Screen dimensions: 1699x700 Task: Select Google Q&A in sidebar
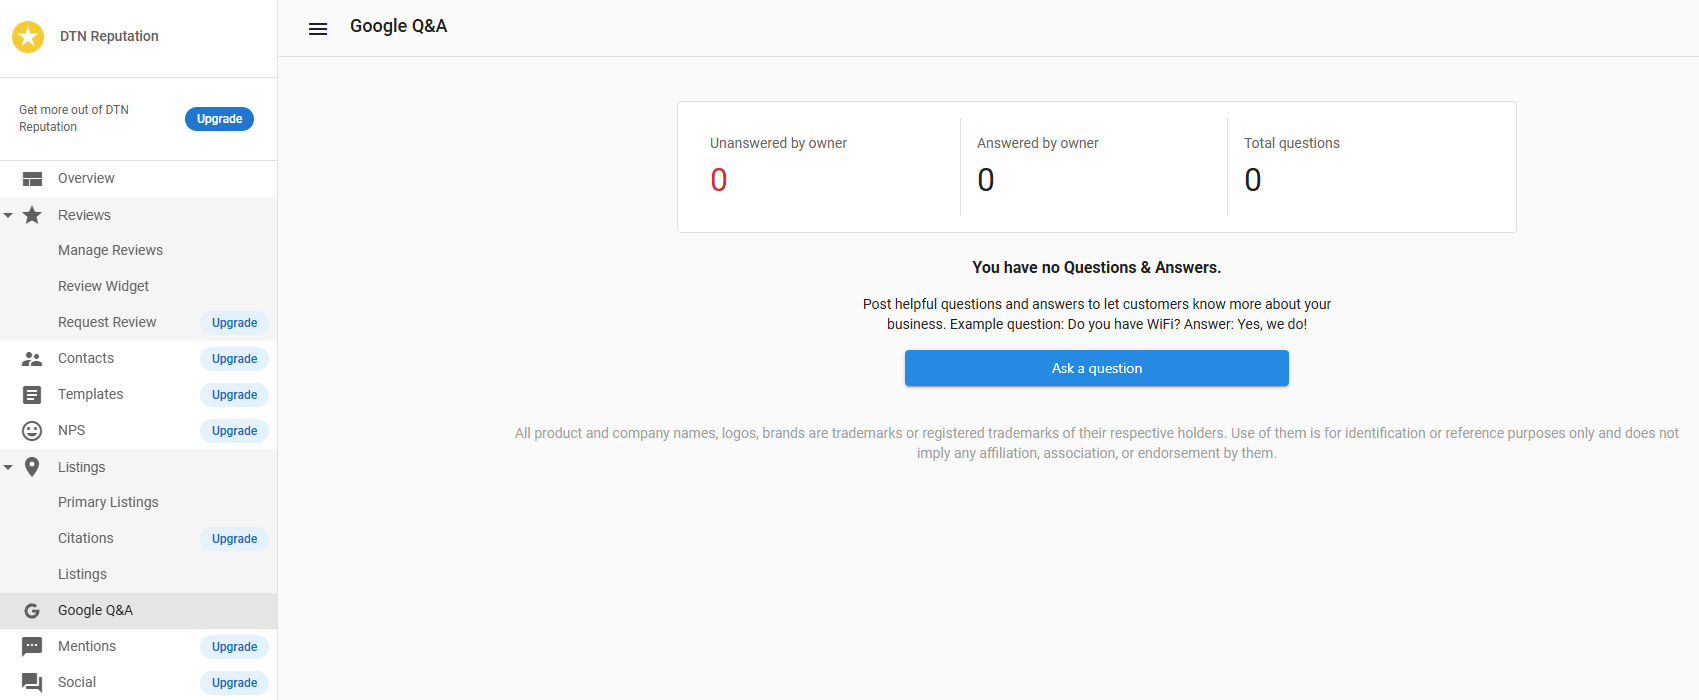(138, 611)
